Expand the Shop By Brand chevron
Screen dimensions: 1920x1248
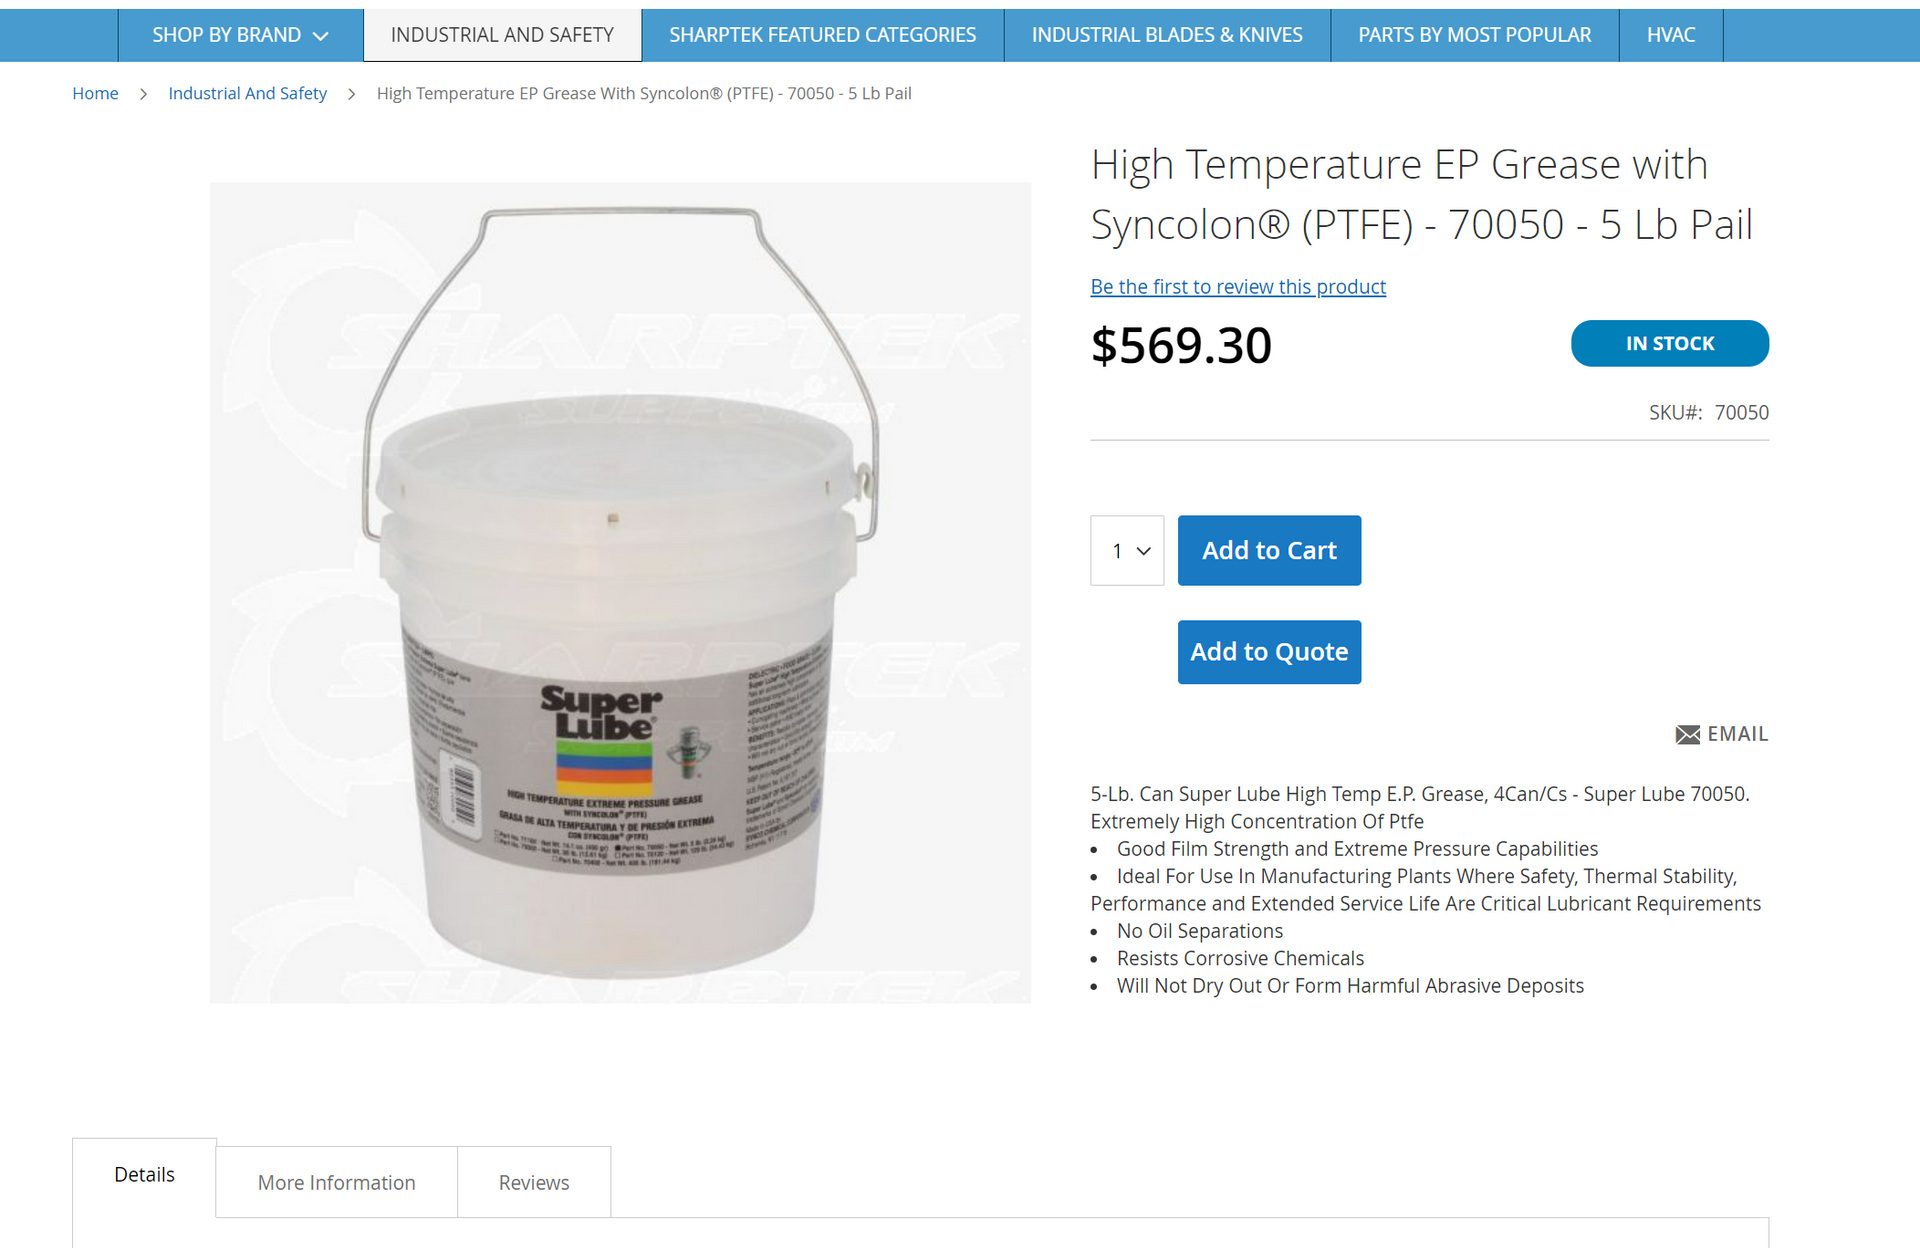click(321, 36)
